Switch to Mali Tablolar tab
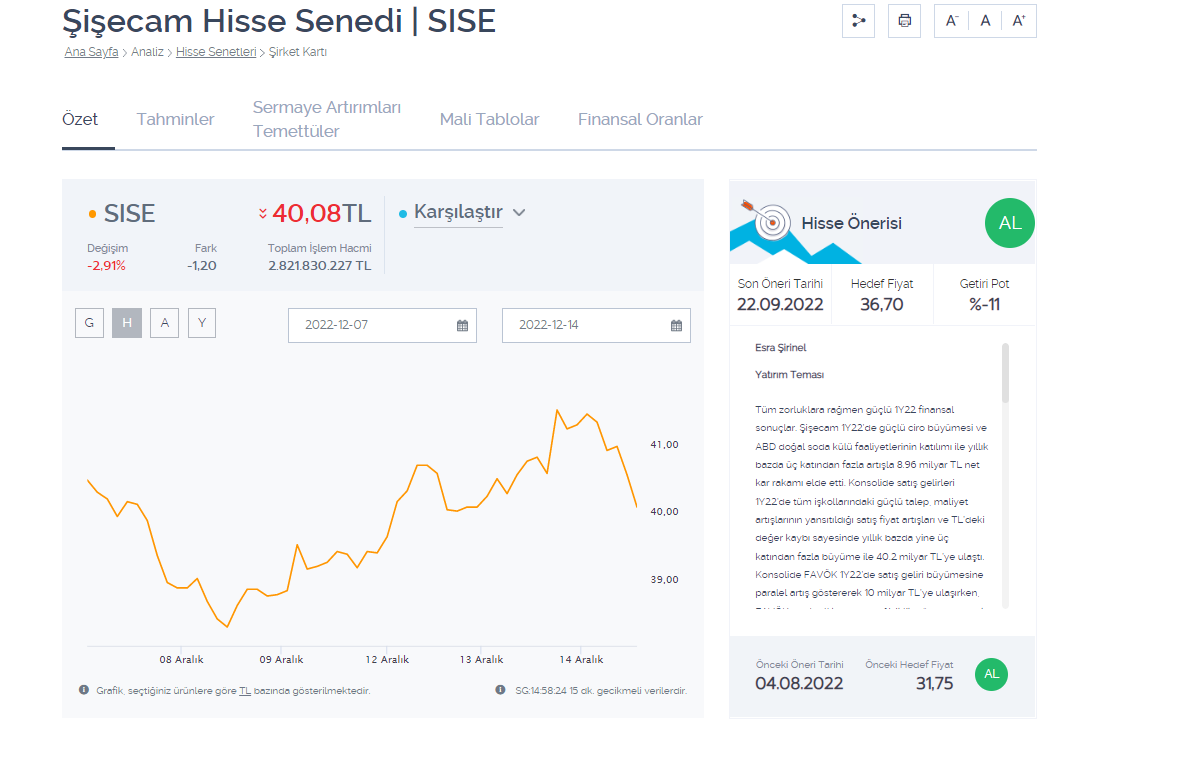The width and height of the screenshot is (1188, 760). 489,119
